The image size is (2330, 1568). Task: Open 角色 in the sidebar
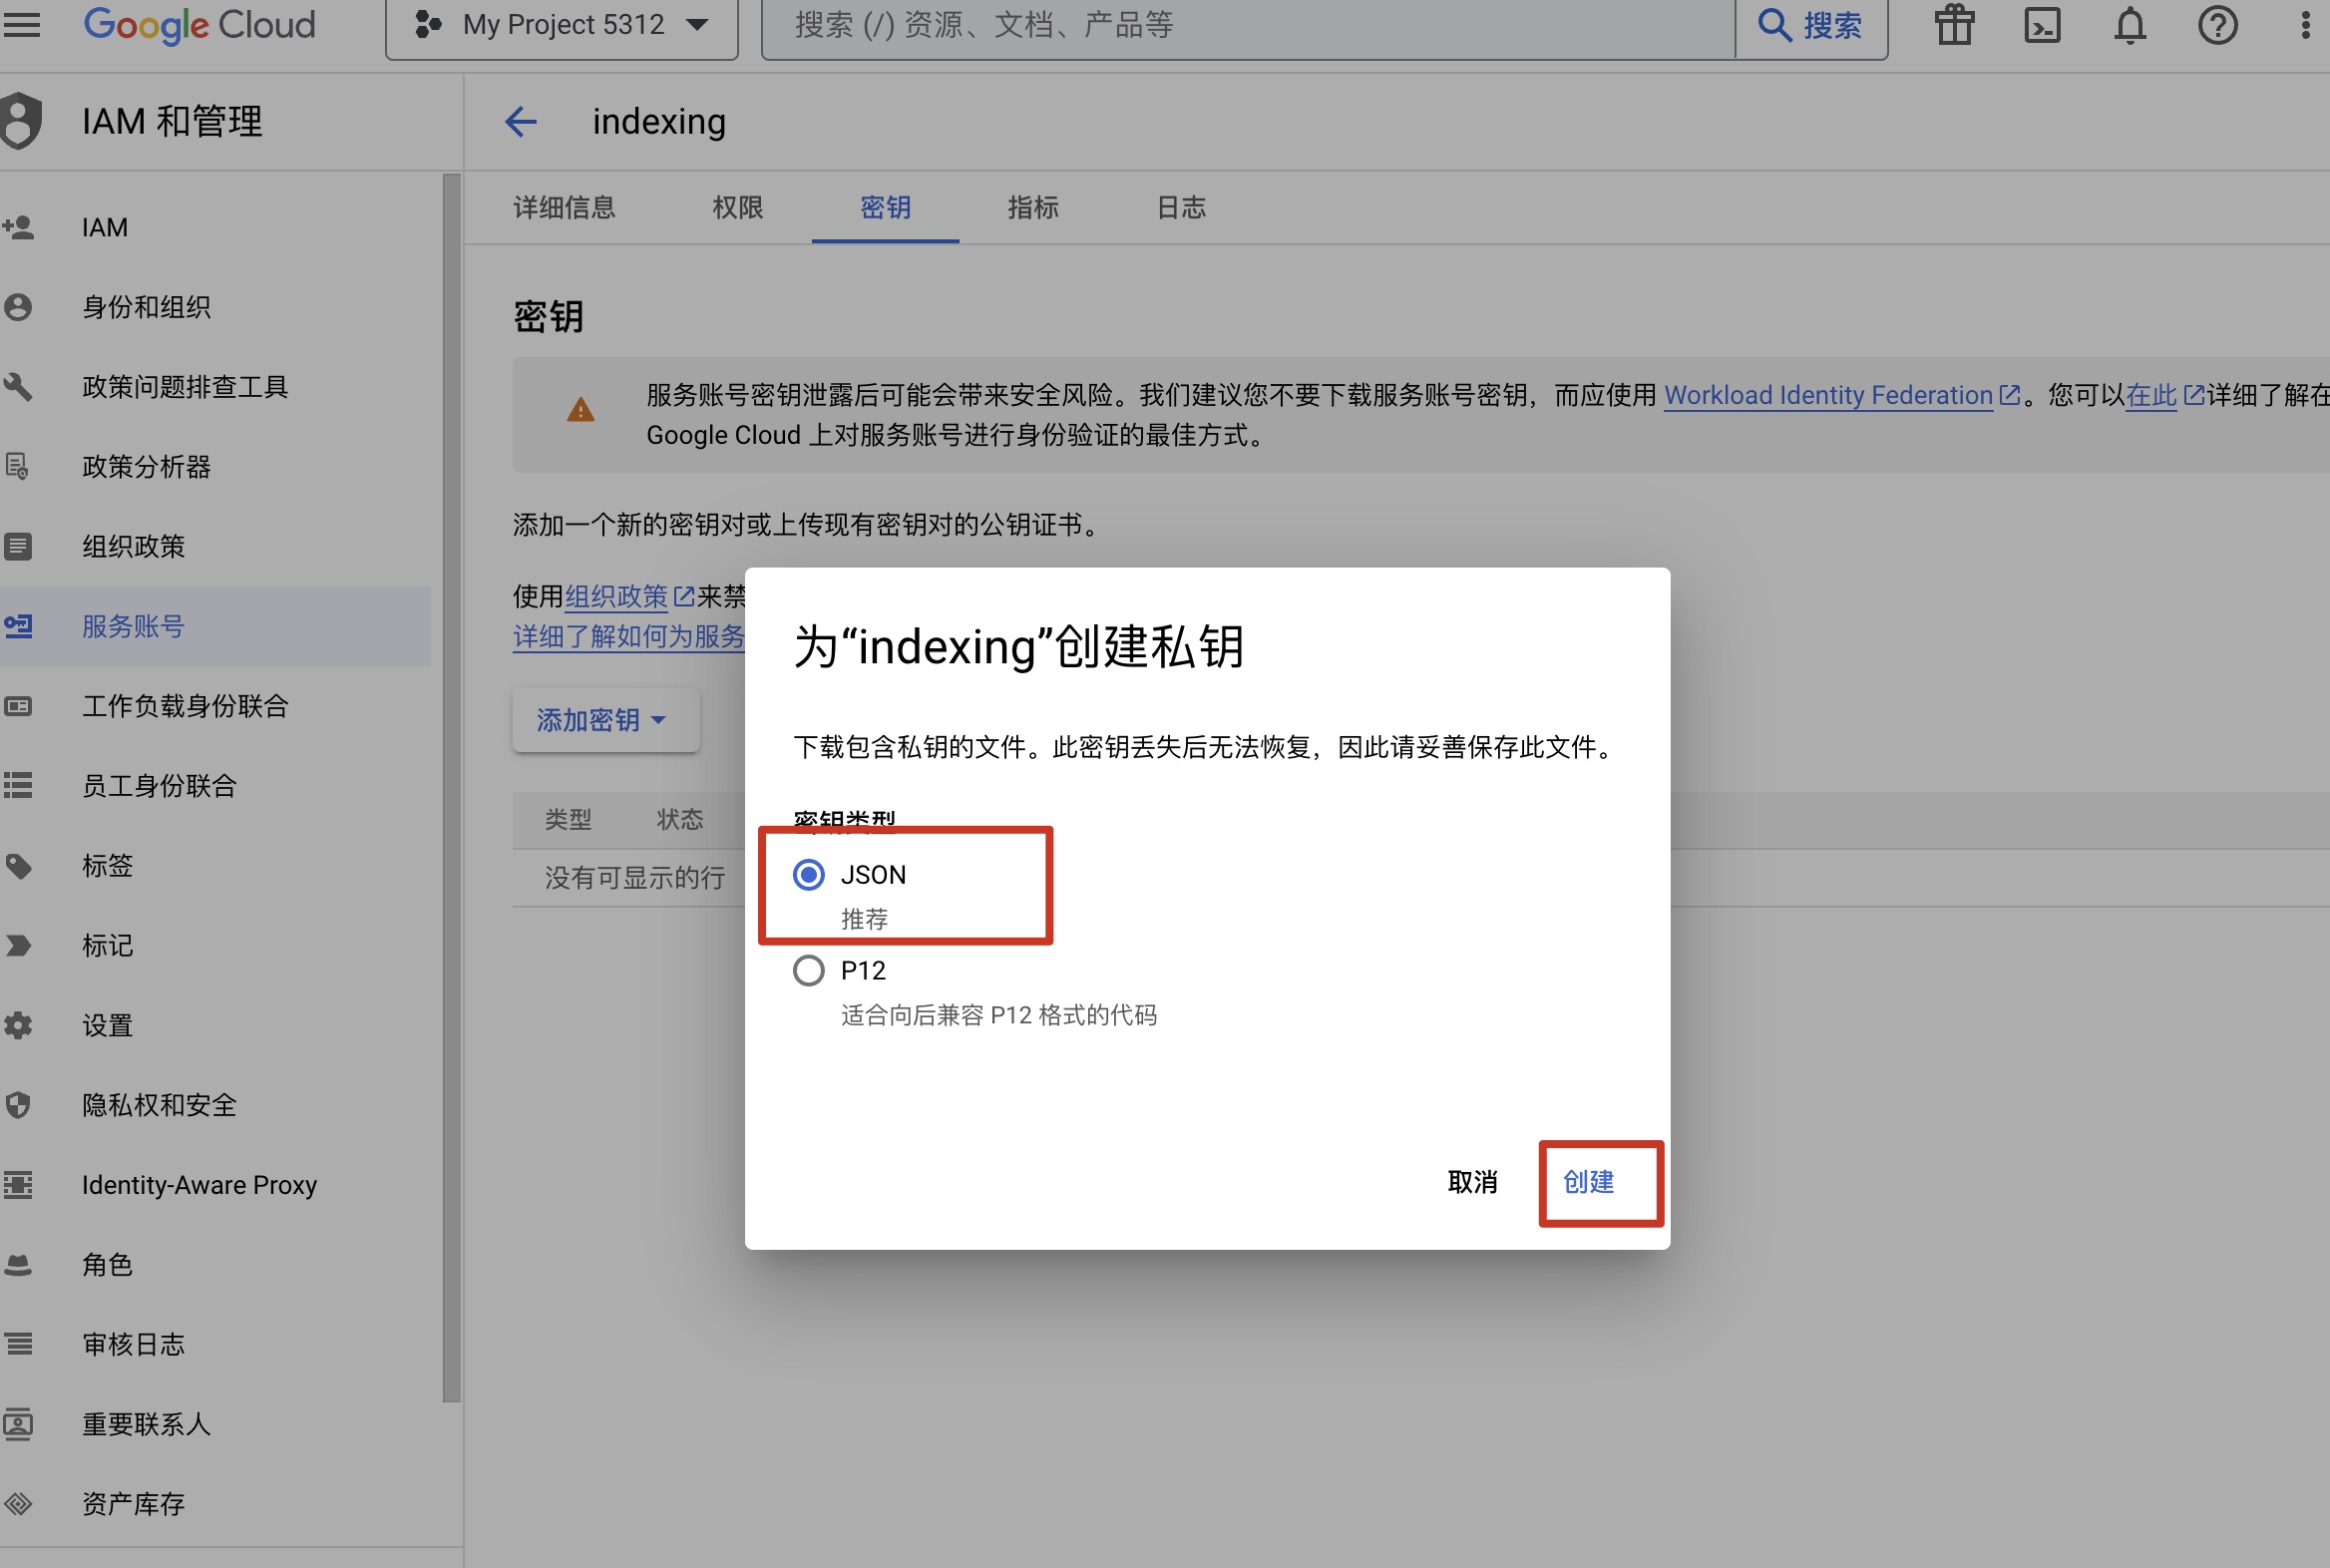[108, 1265]
